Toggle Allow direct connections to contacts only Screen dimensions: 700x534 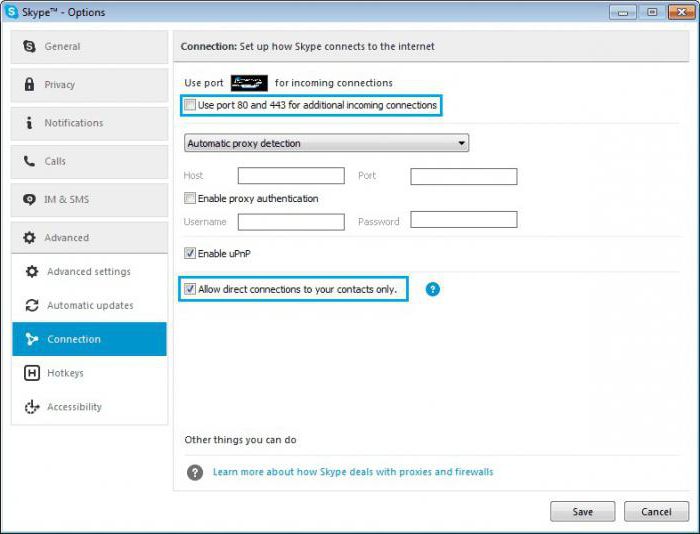point(190,289)
